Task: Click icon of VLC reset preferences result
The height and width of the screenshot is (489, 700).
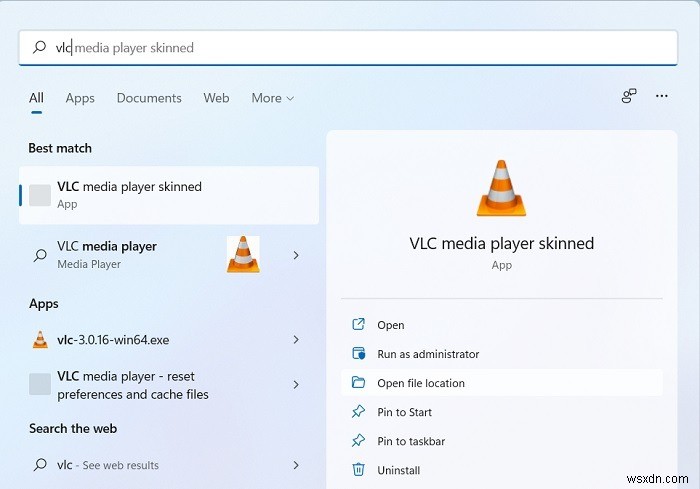Action: point(40,385)
